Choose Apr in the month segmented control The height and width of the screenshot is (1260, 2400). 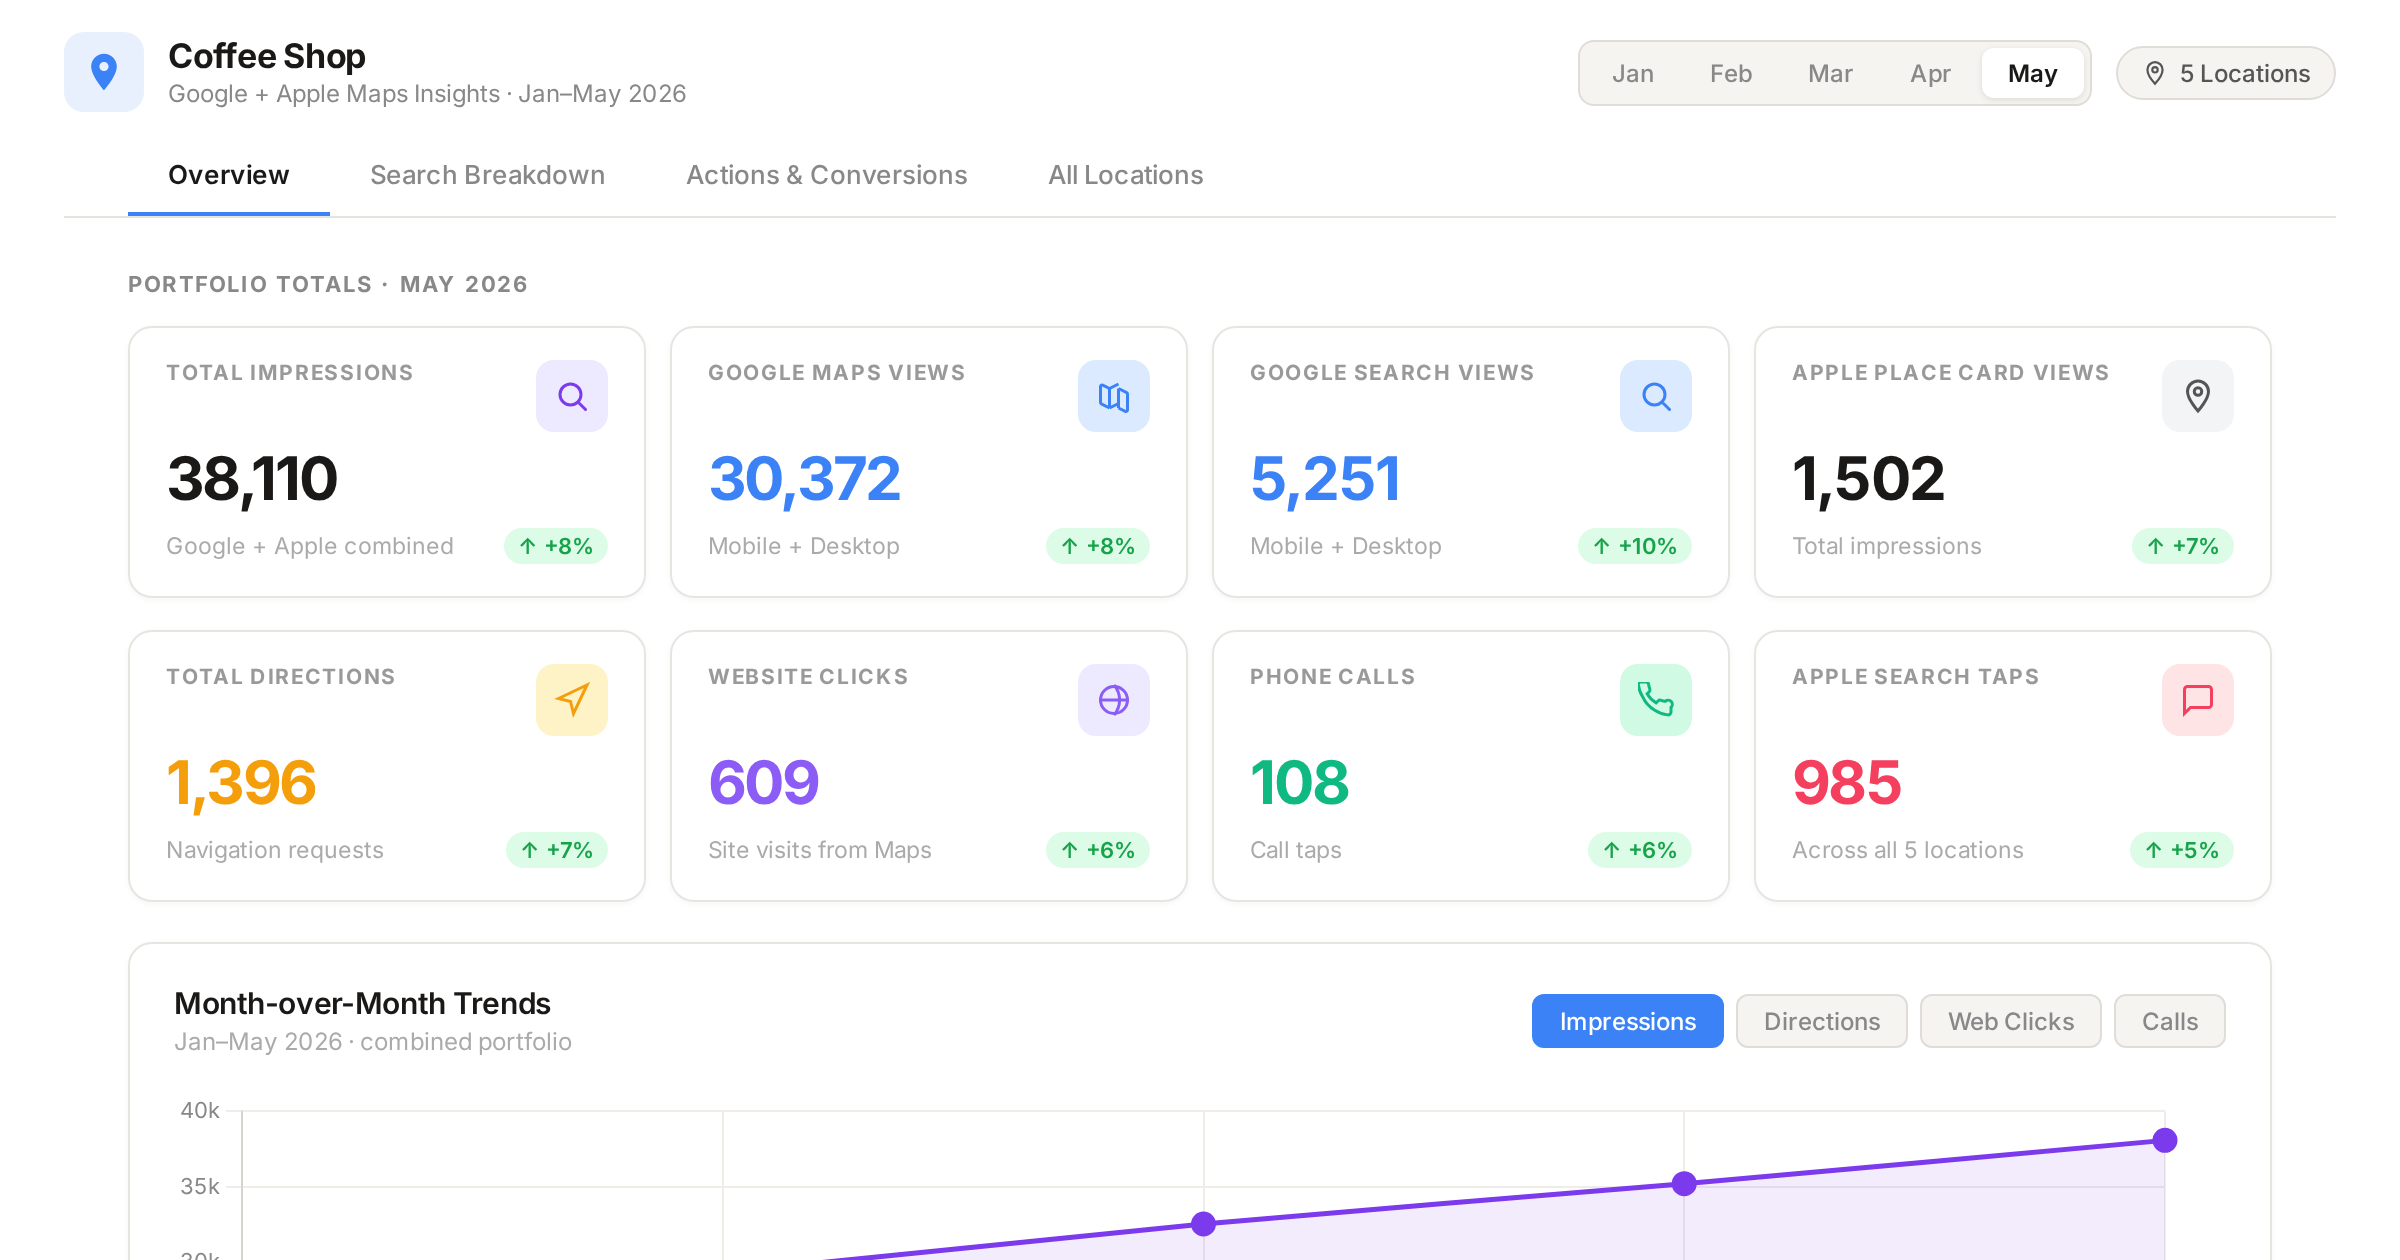click(1930, 73)
